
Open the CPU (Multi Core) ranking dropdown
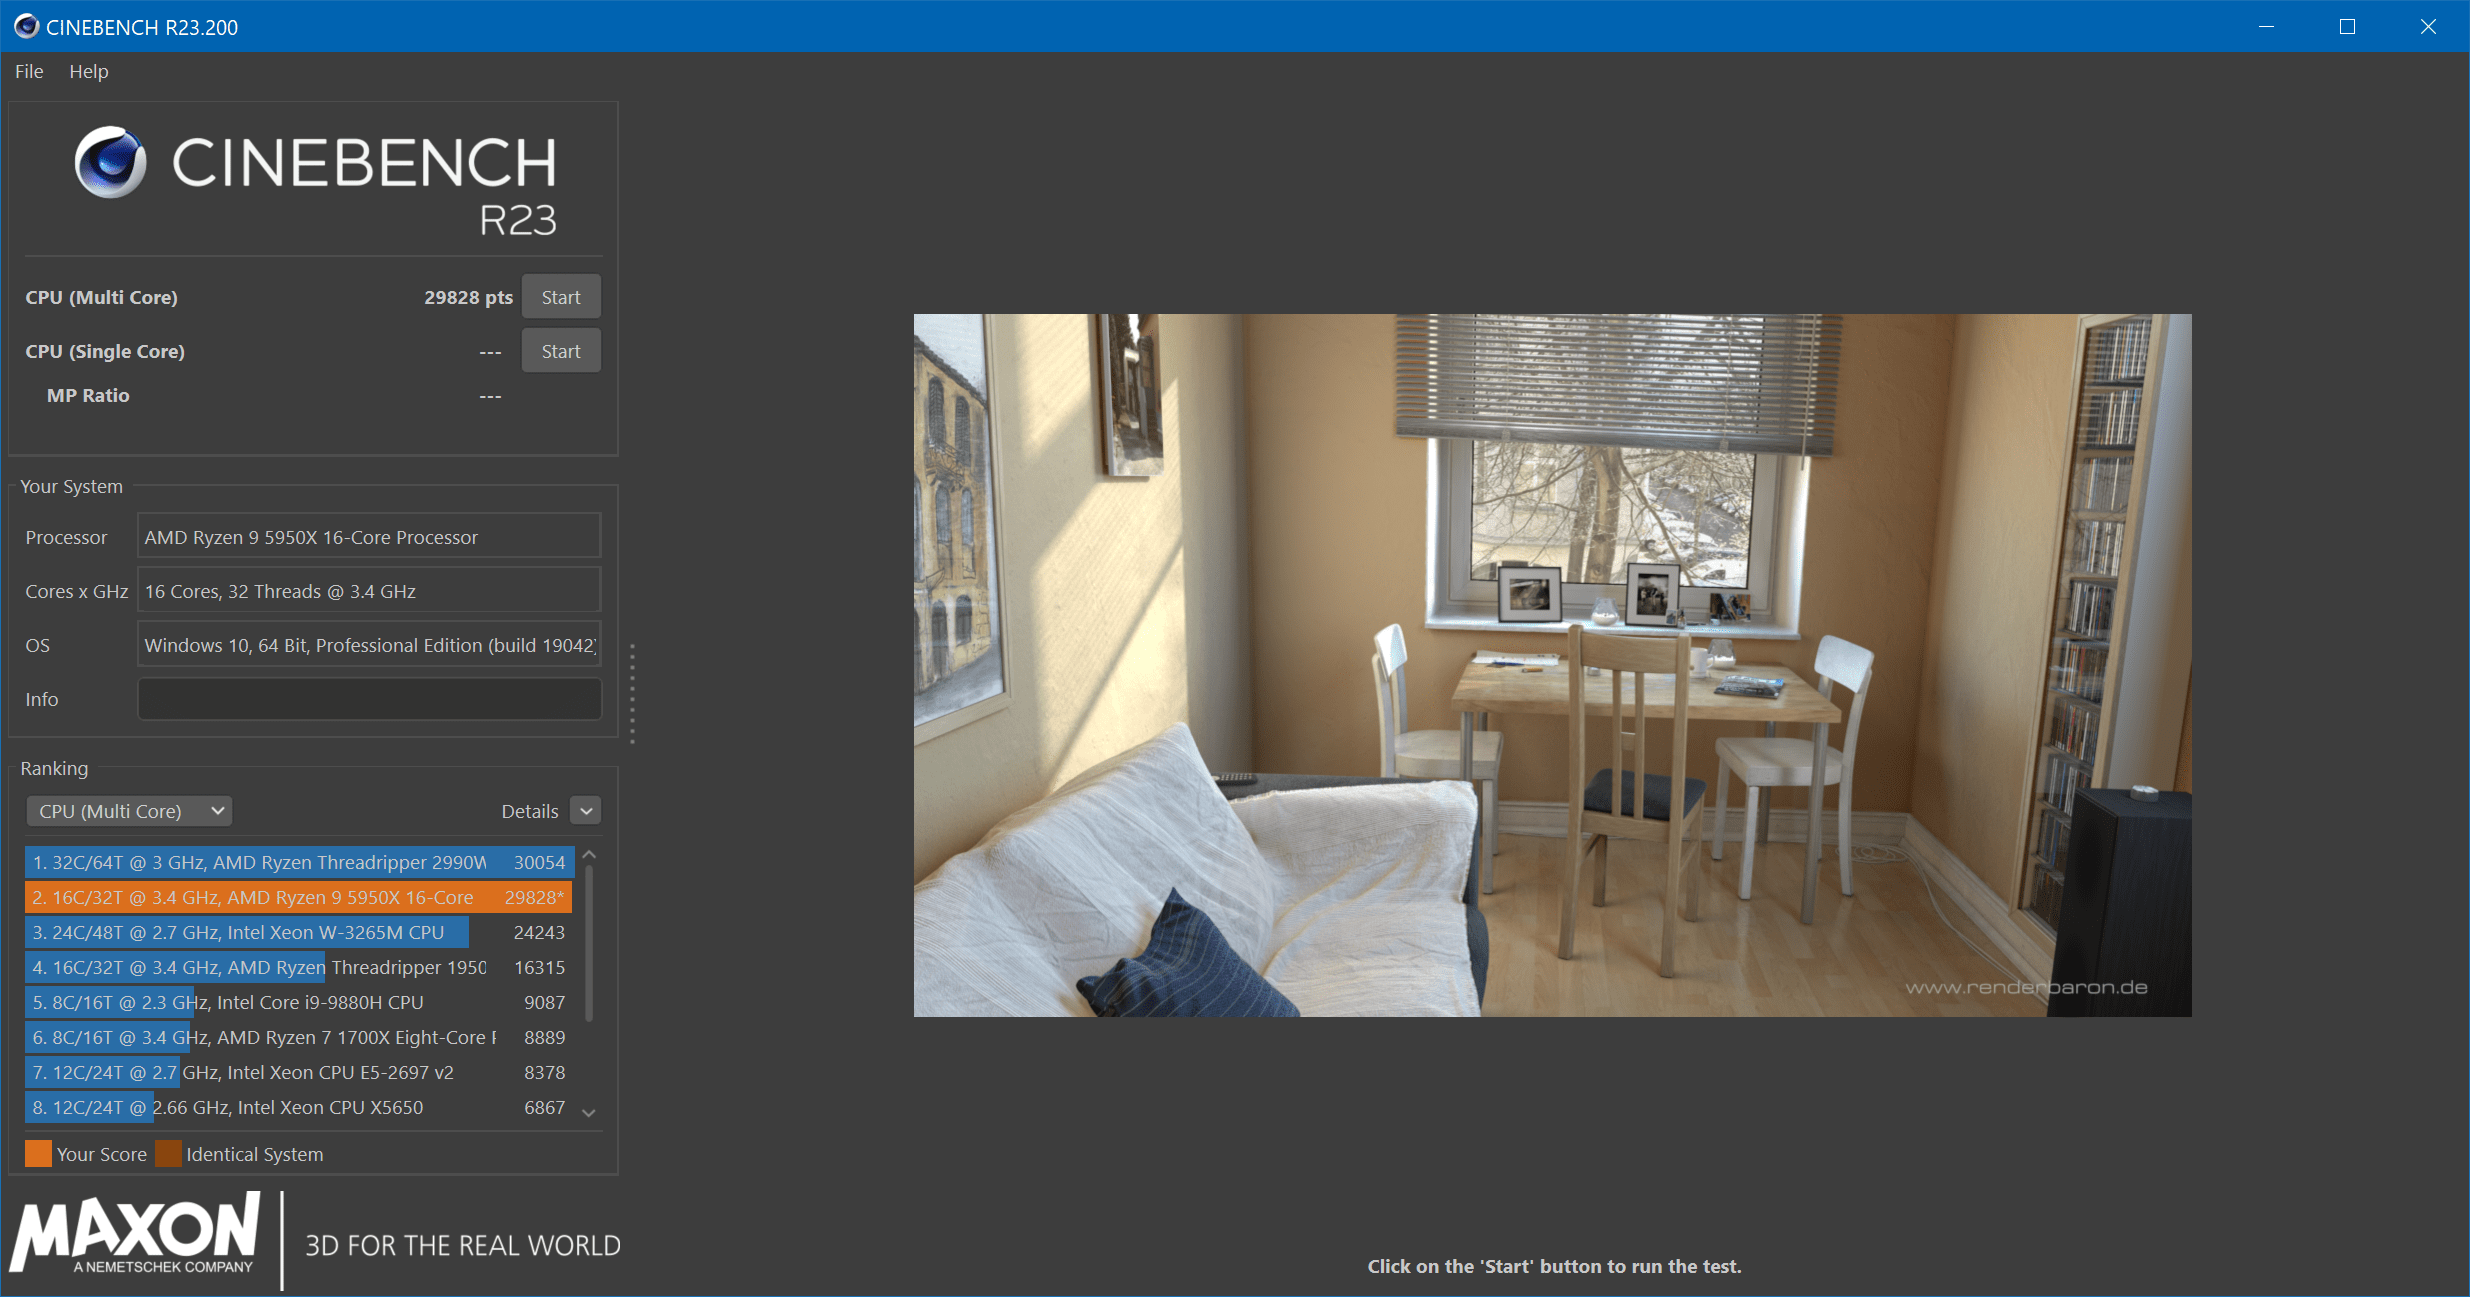[129, 811]
